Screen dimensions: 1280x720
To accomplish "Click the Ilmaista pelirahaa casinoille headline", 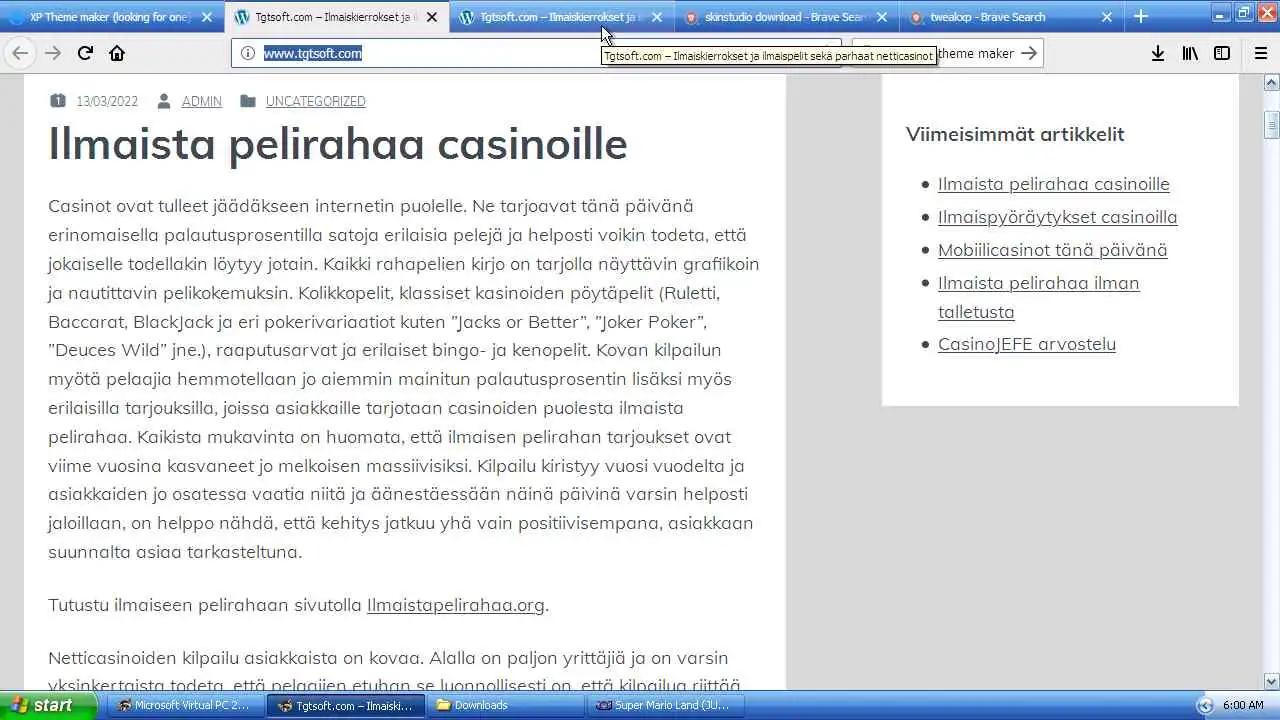I will pyautogui.click(x=338, y=144).
